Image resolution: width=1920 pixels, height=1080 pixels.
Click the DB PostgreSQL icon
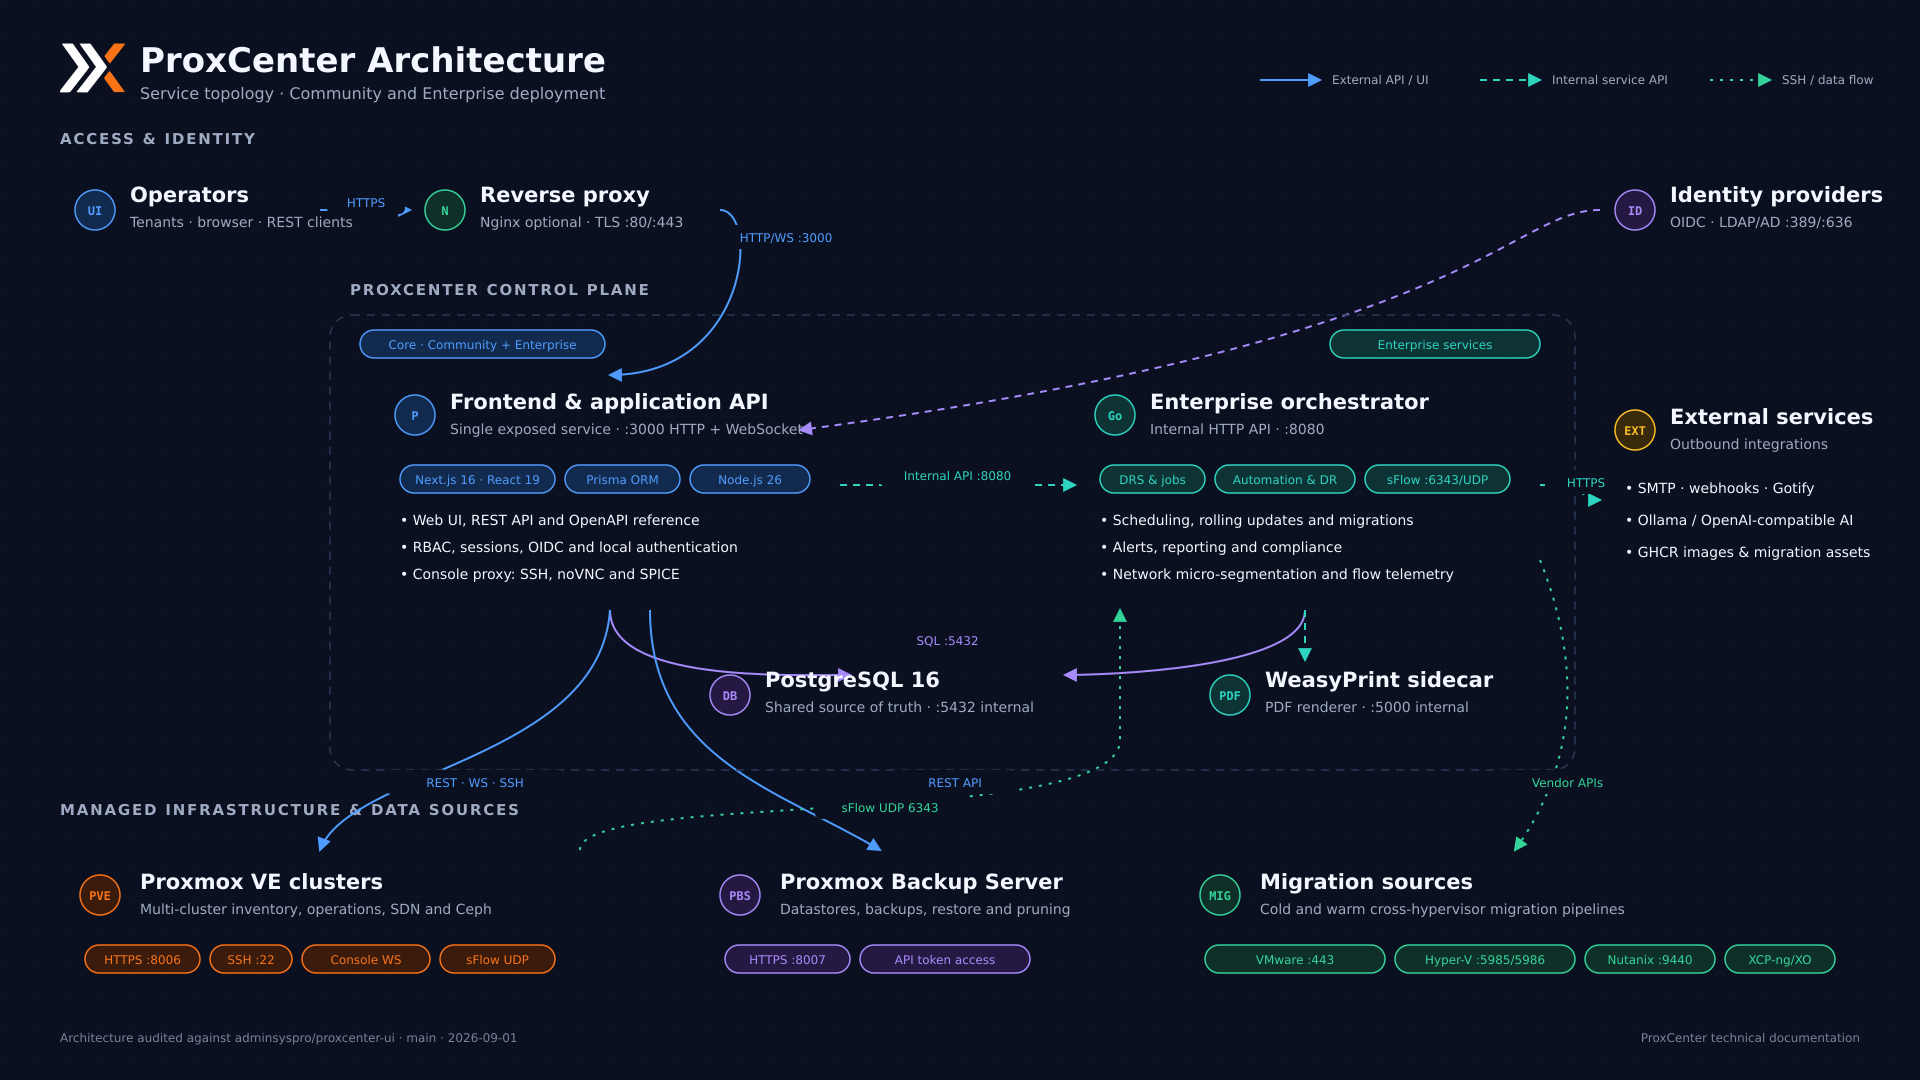click(x=730, y=695)
